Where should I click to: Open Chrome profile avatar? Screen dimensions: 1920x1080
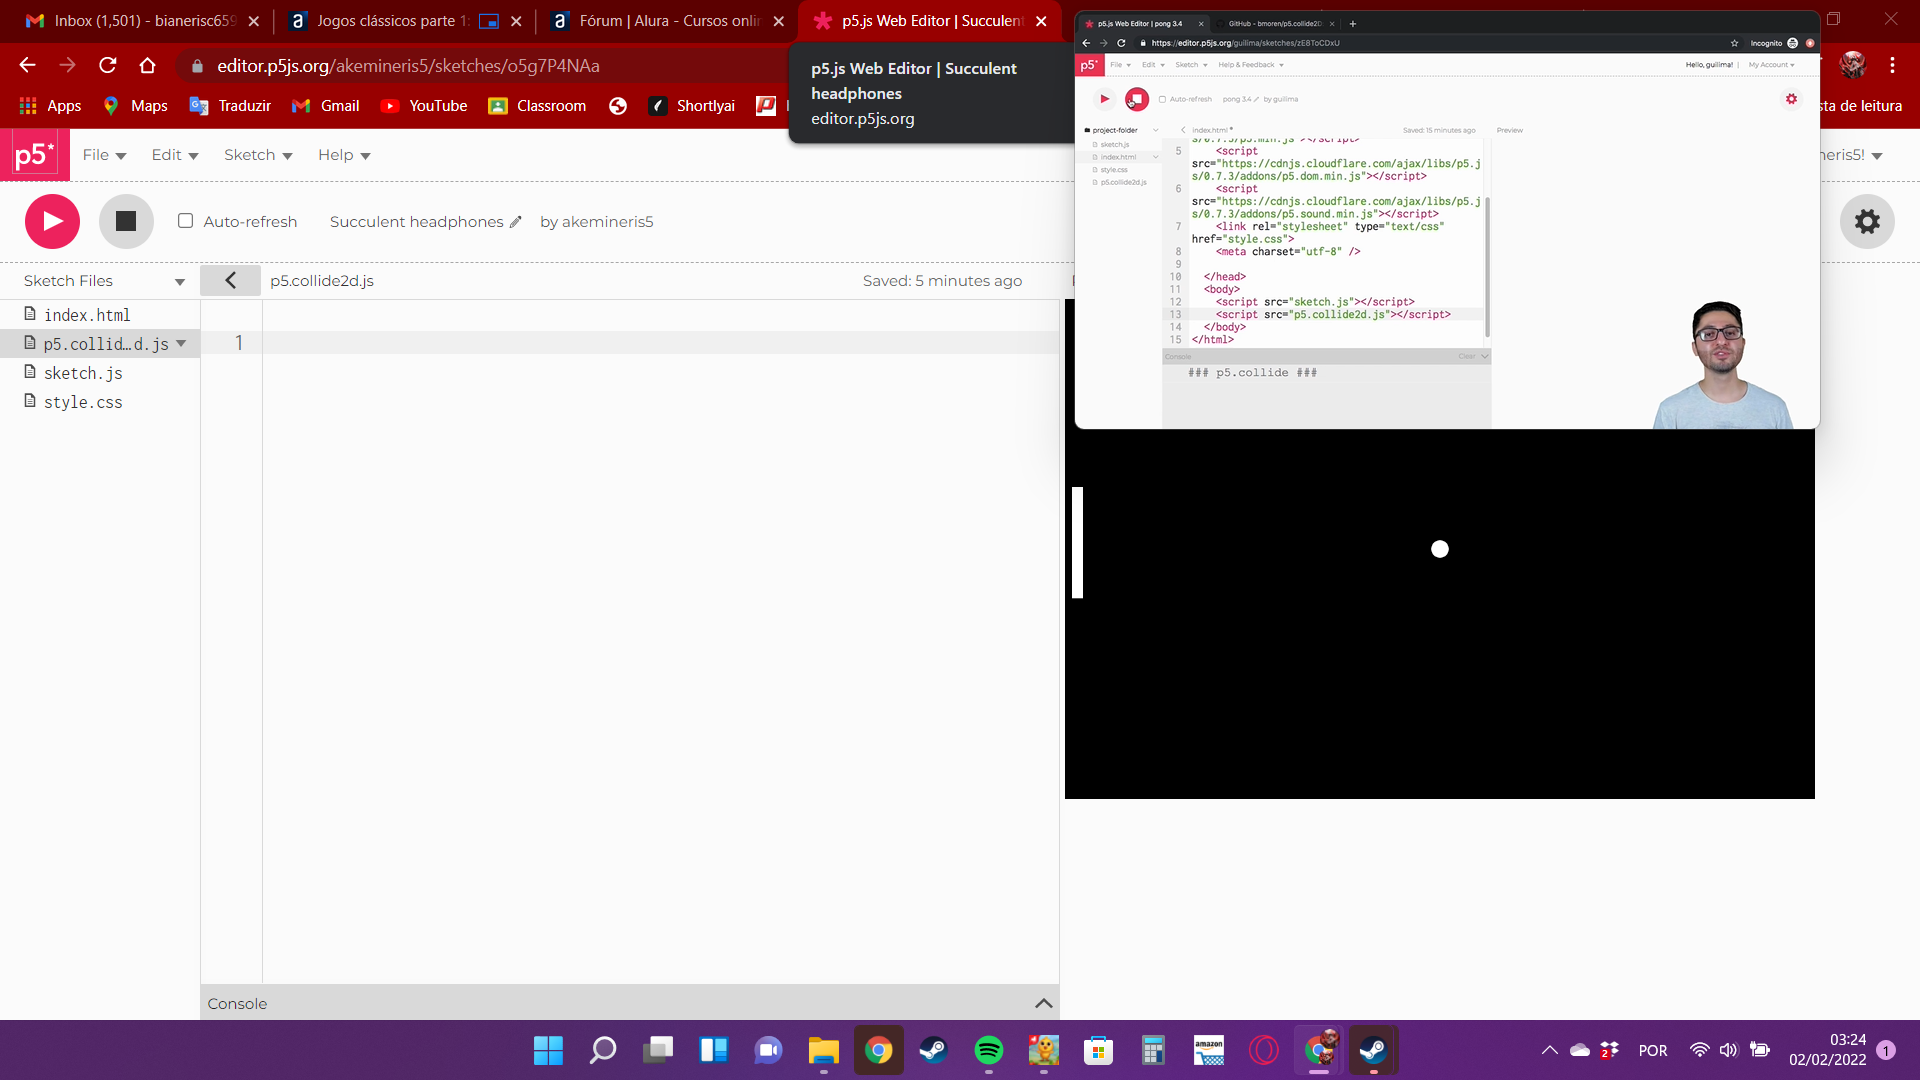pyautogui.click(x=1853, y=65)
